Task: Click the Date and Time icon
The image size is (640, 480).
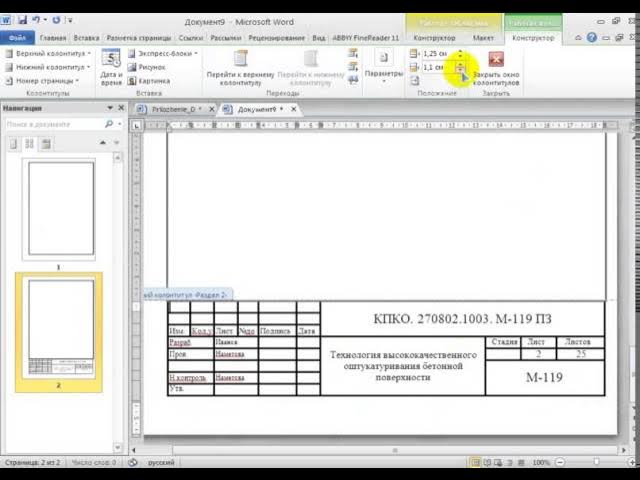Action: tap(111, 67)
